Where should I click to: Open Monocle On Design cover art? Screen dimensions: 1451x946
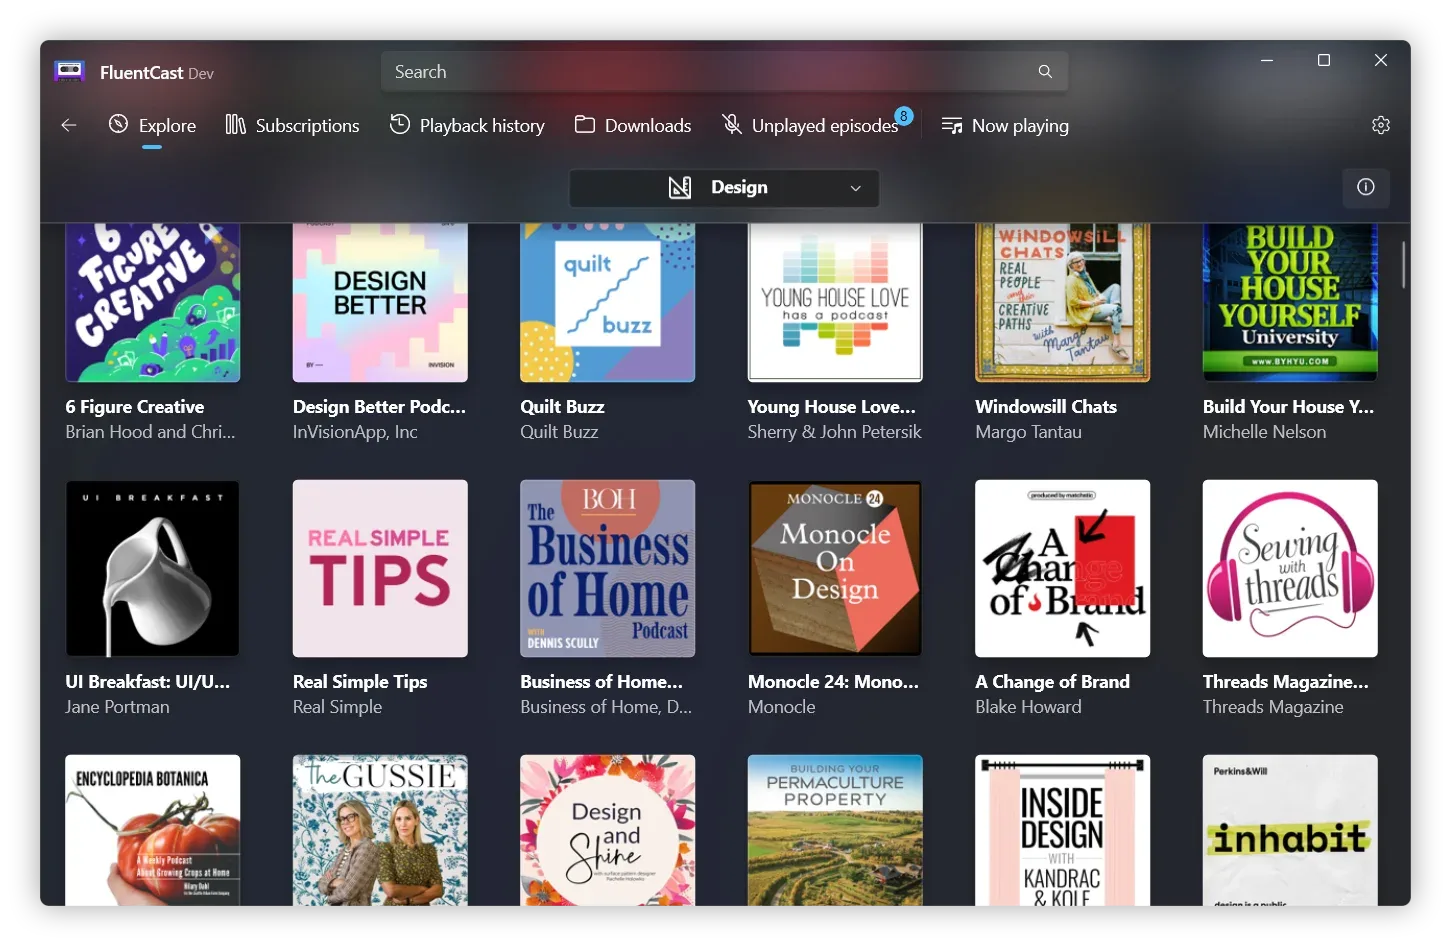click(835, 568)
